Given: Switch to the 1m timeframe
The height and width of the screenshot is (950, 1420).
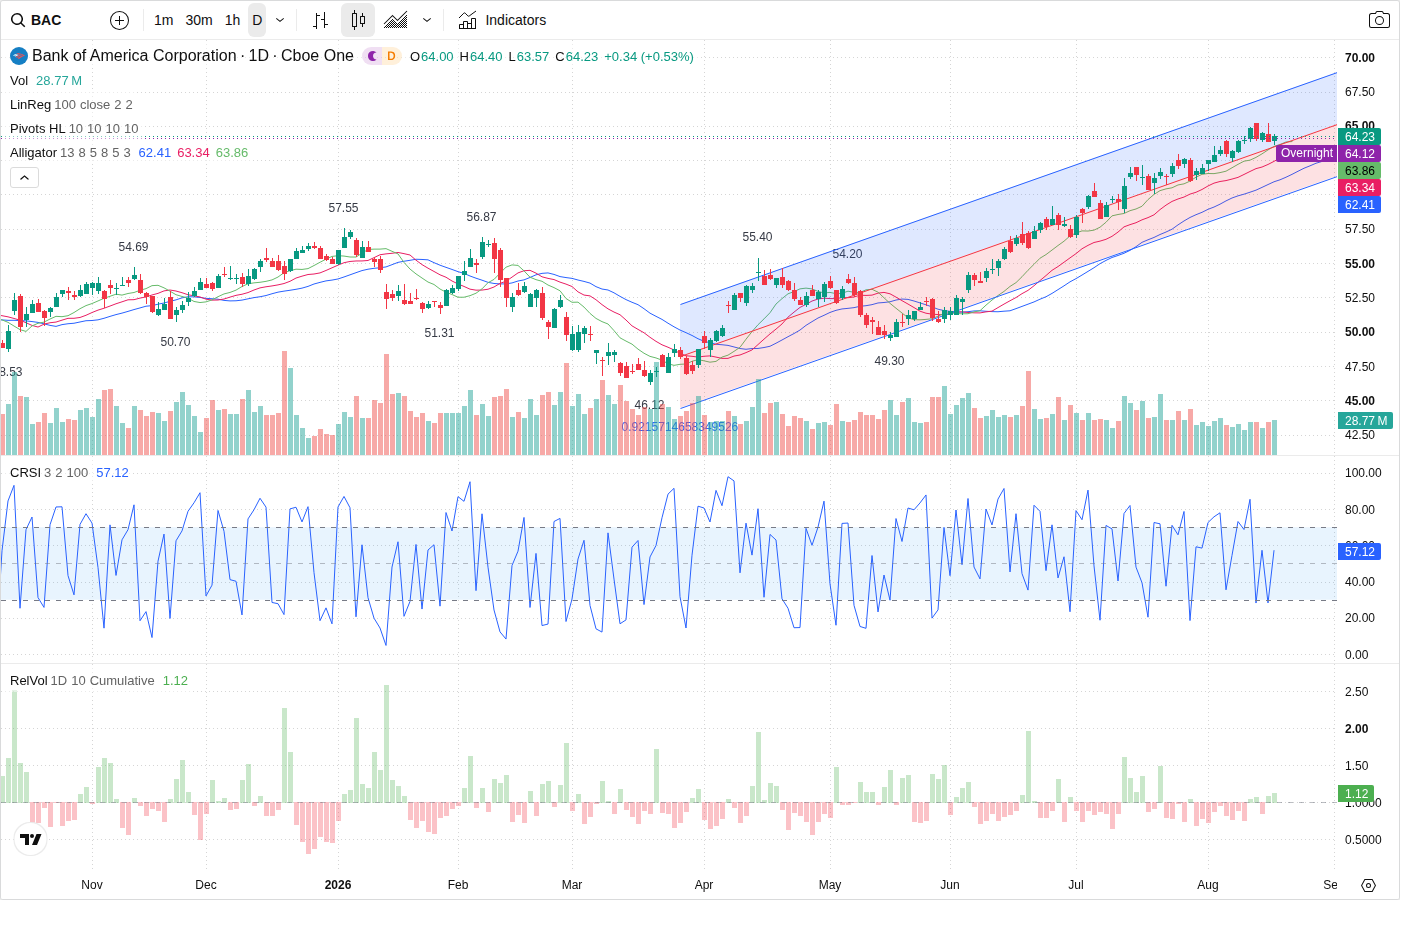Looking at the screenshot, I should pyautogui.click(x=164, y=20).
